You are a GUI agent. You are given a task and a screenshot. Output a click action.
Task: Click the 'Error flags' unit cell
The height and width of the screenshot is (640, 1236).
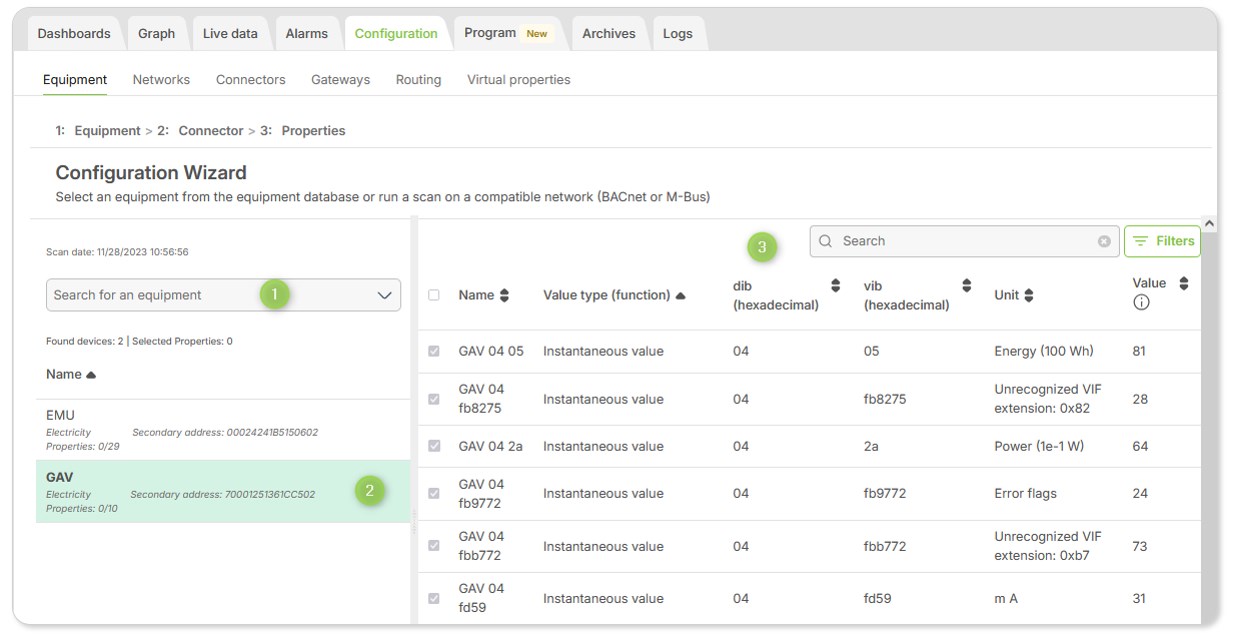coord(1025,493)
